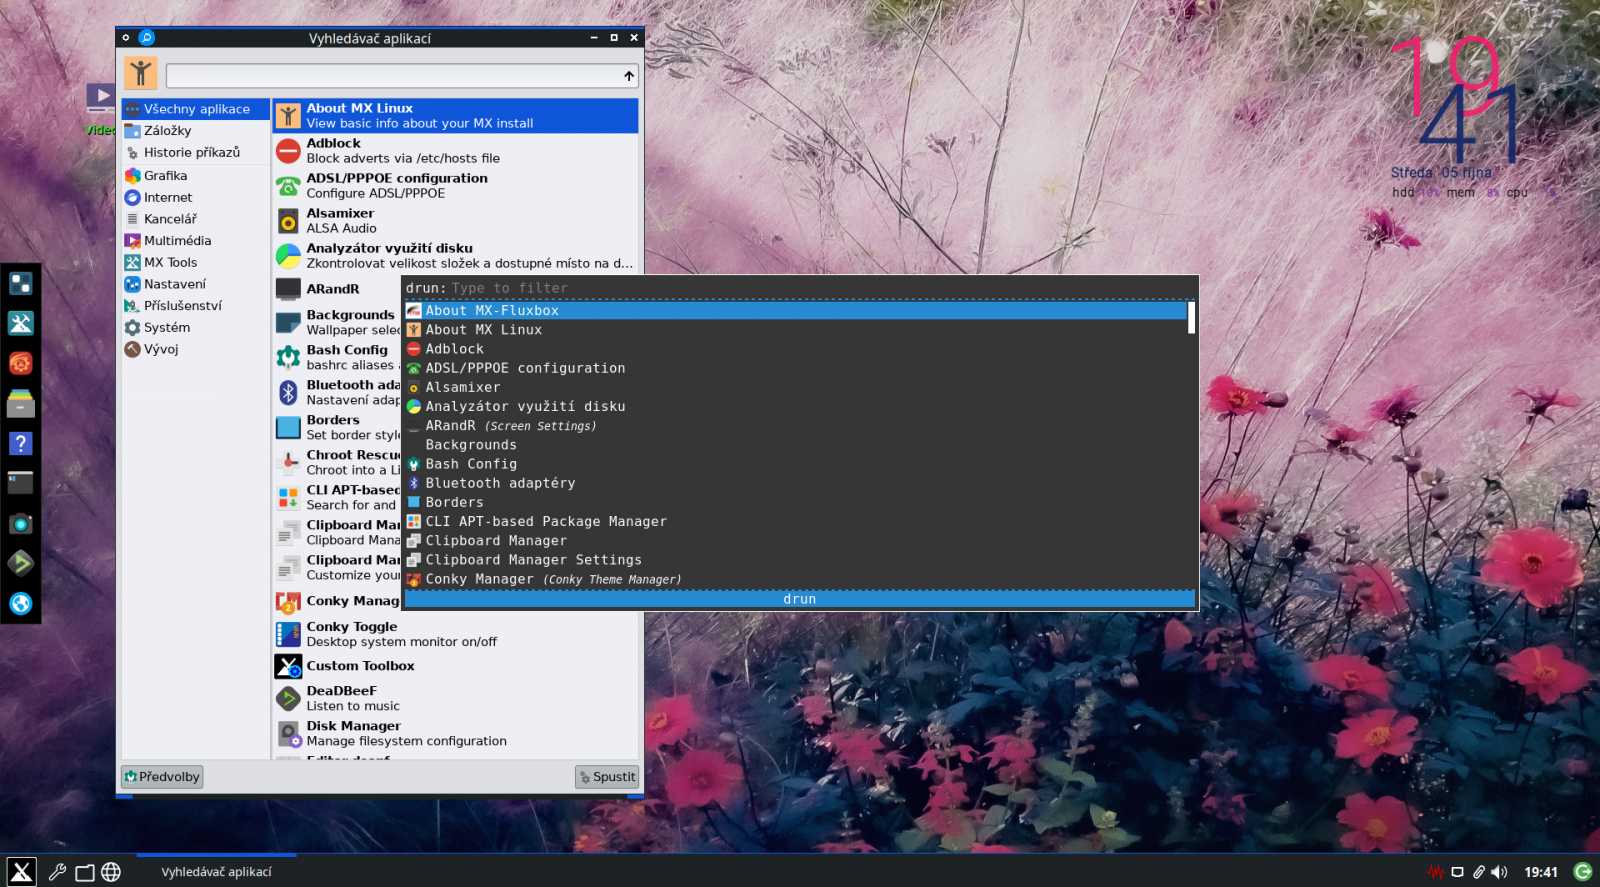1600x887 pixels.
Task: Open the Adblock entry icon
Action: (288, 151)
